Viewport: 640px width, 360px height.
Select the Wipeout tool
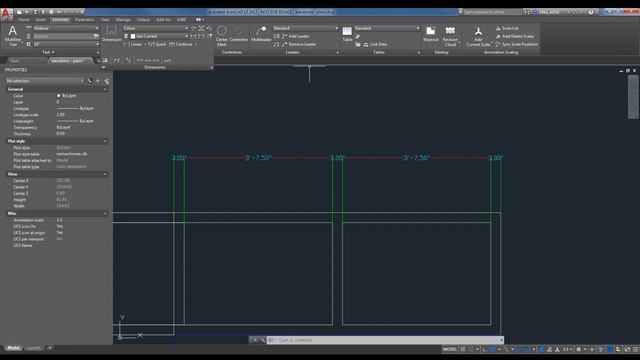click(430, 34)
